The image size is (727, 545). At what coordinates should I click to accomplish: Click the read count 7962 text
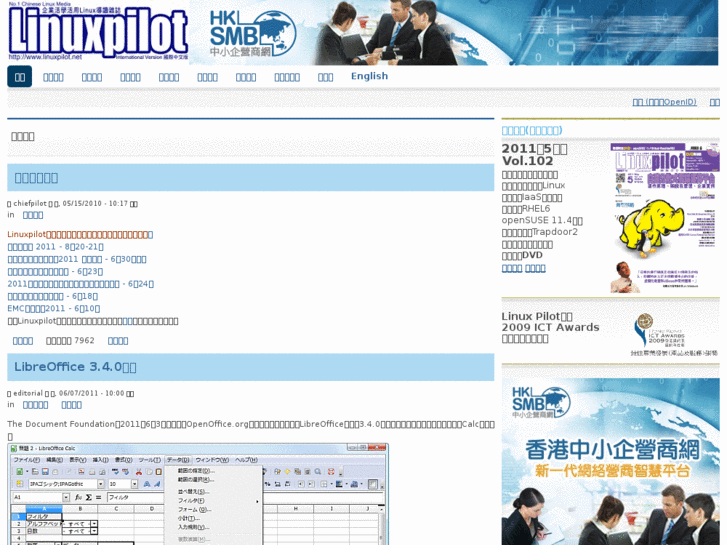click(70, 340)
